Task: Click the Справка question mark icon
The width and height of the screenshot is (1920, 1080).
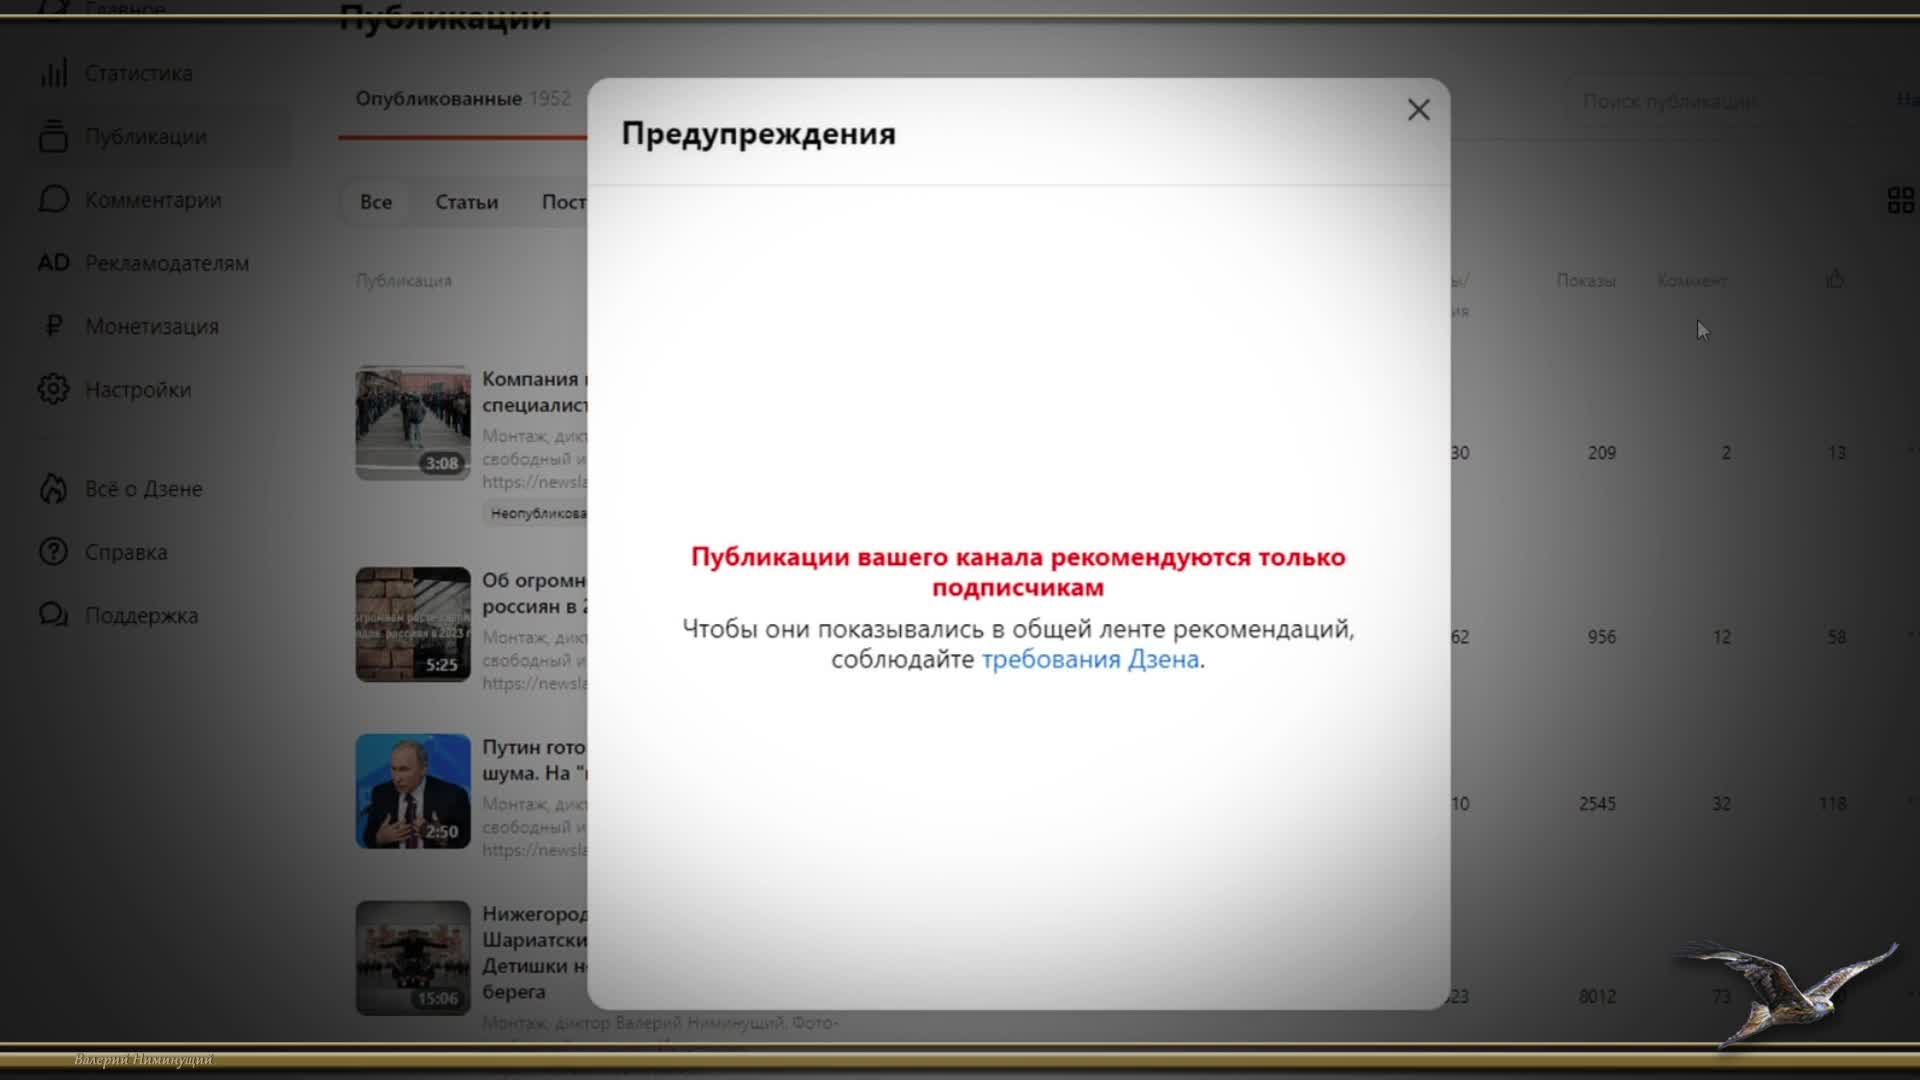Action: point(53,552)
